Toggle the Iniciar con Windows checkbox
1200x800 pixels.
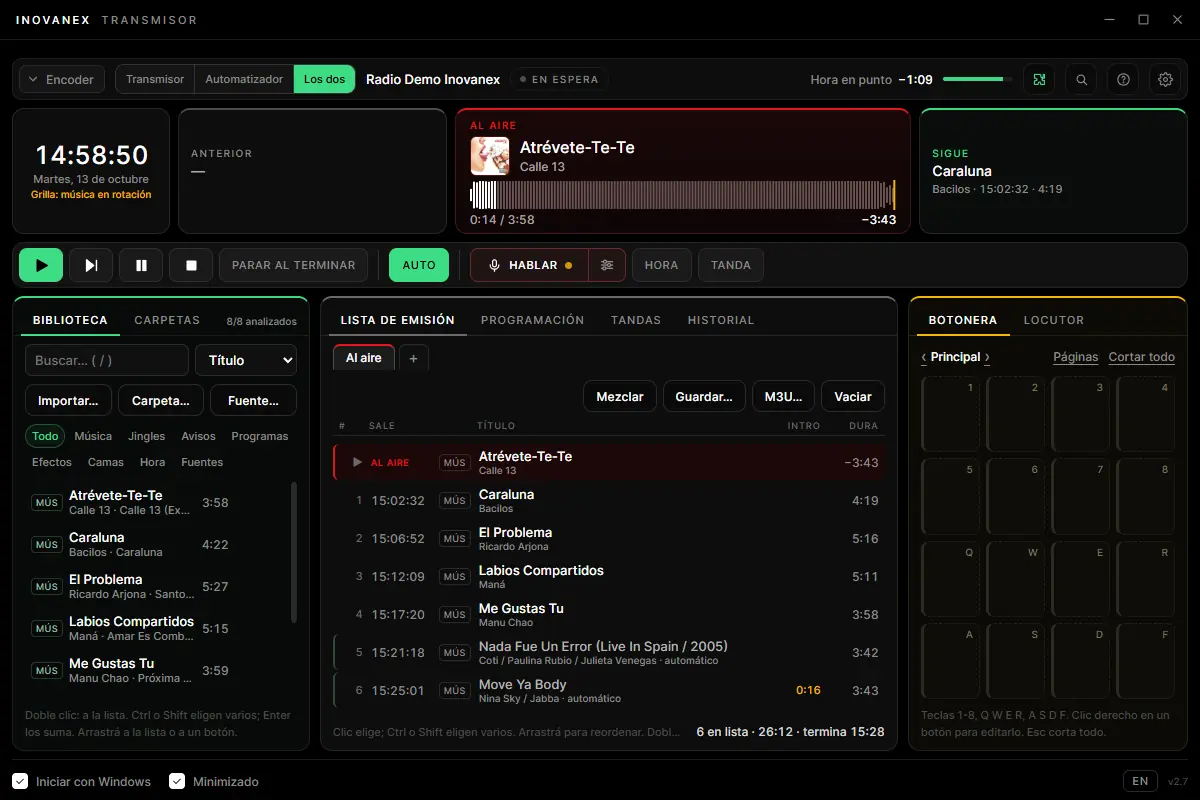(20, 781)
